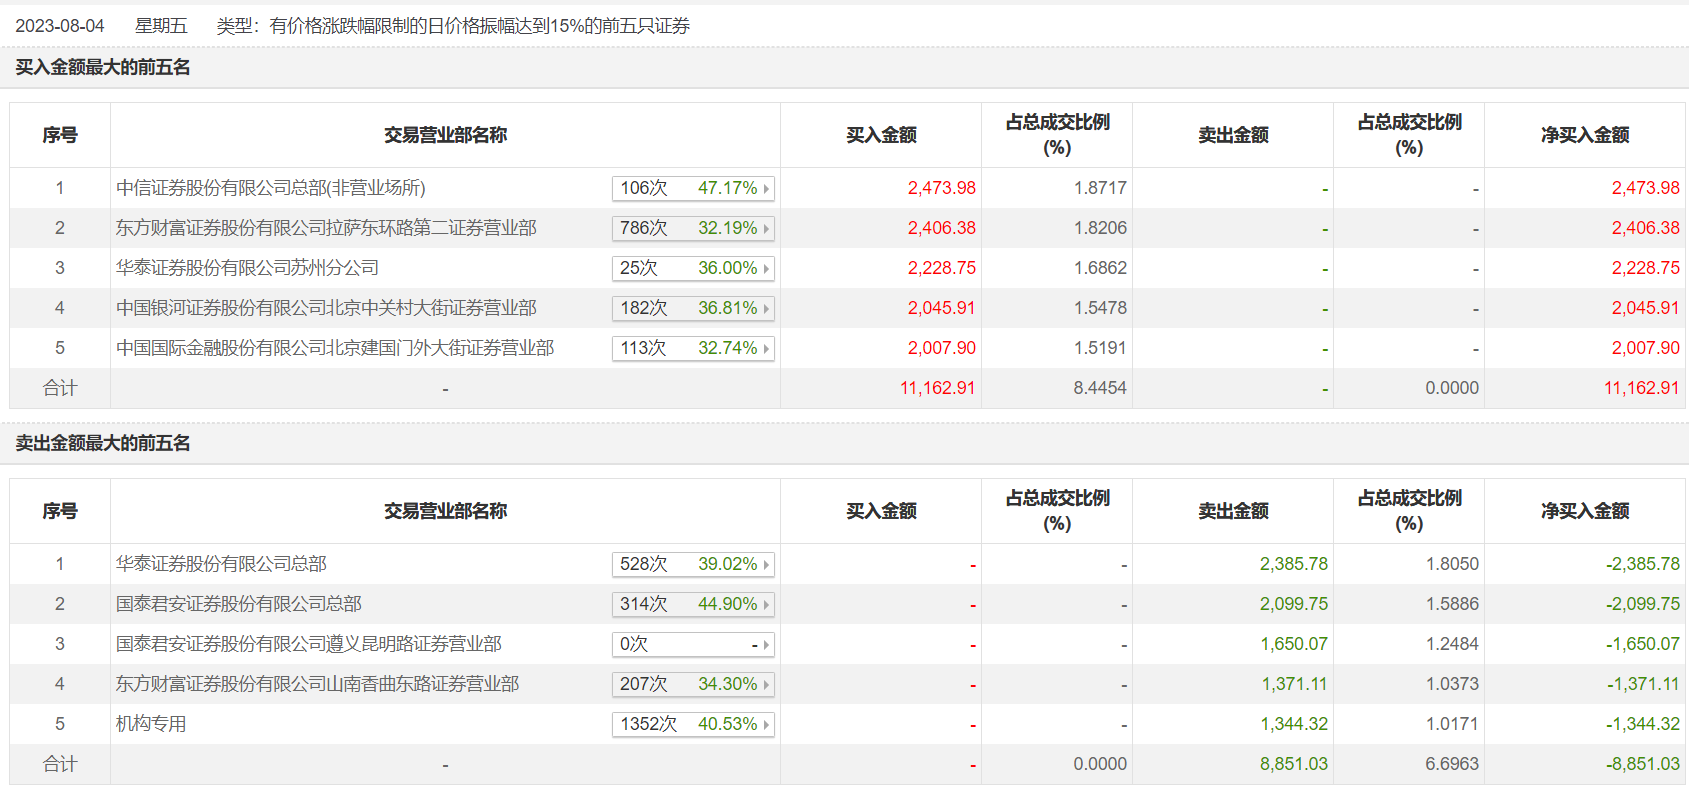Click sell ratio 1.8050

[1452, 564]
